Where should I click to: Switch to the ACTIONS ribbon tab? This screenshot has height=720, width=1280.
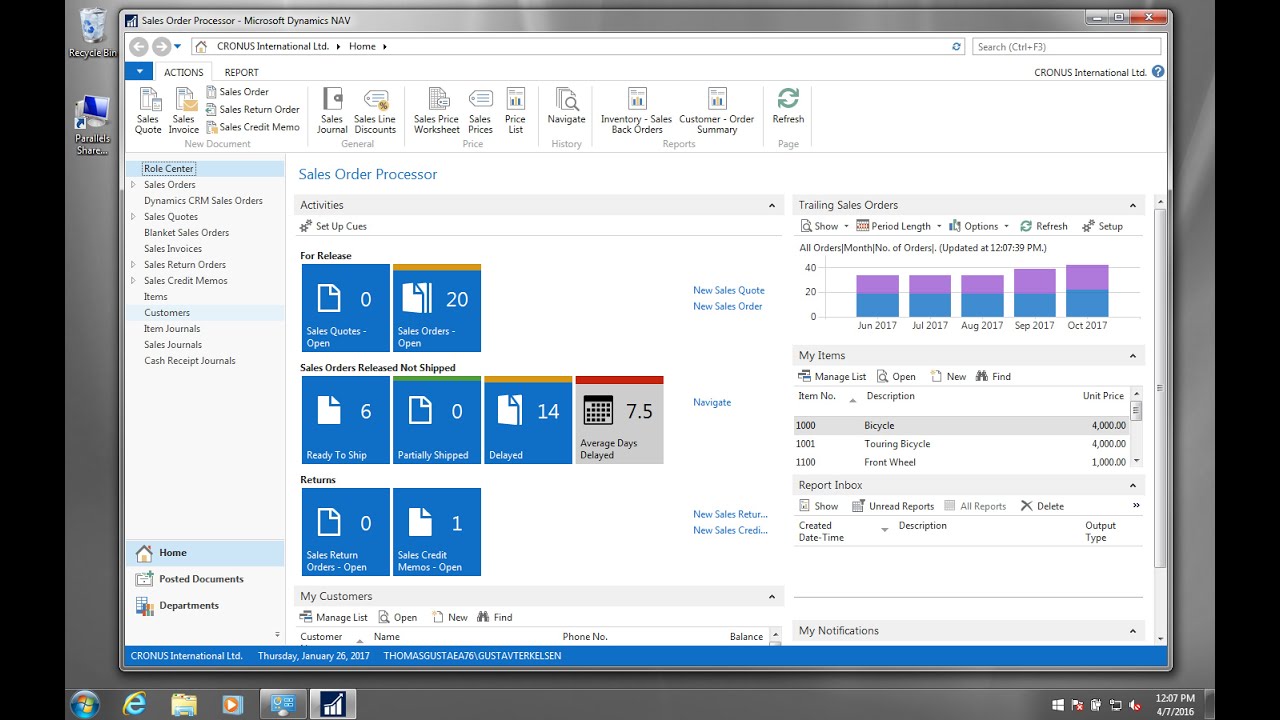point(184,72)
